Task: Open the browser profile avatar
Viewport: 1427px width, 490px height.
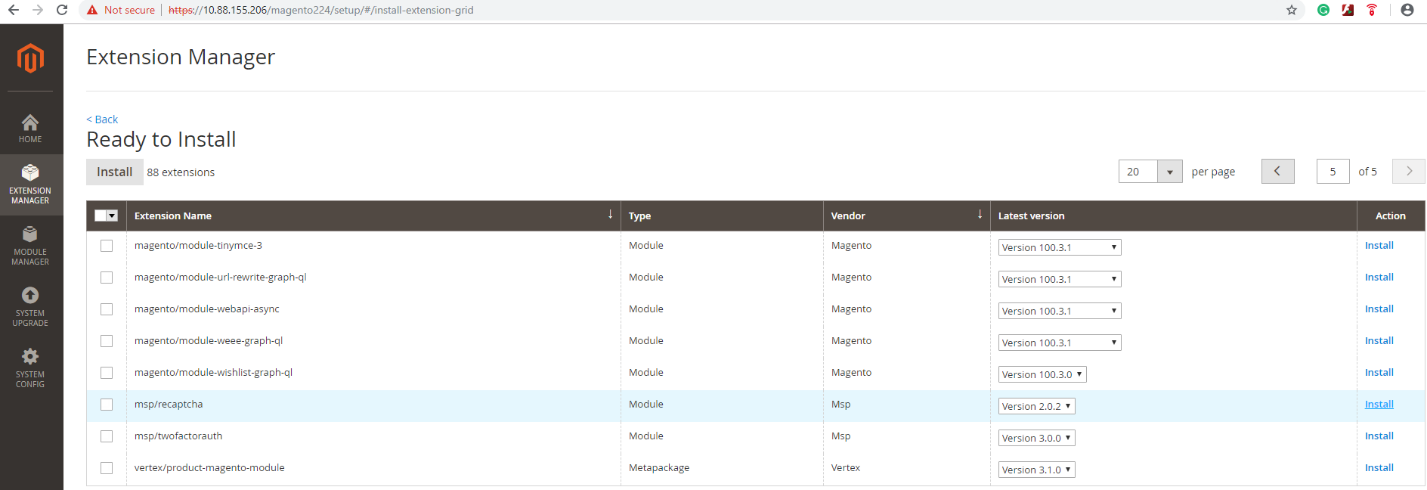Action: click(1408, 10)
